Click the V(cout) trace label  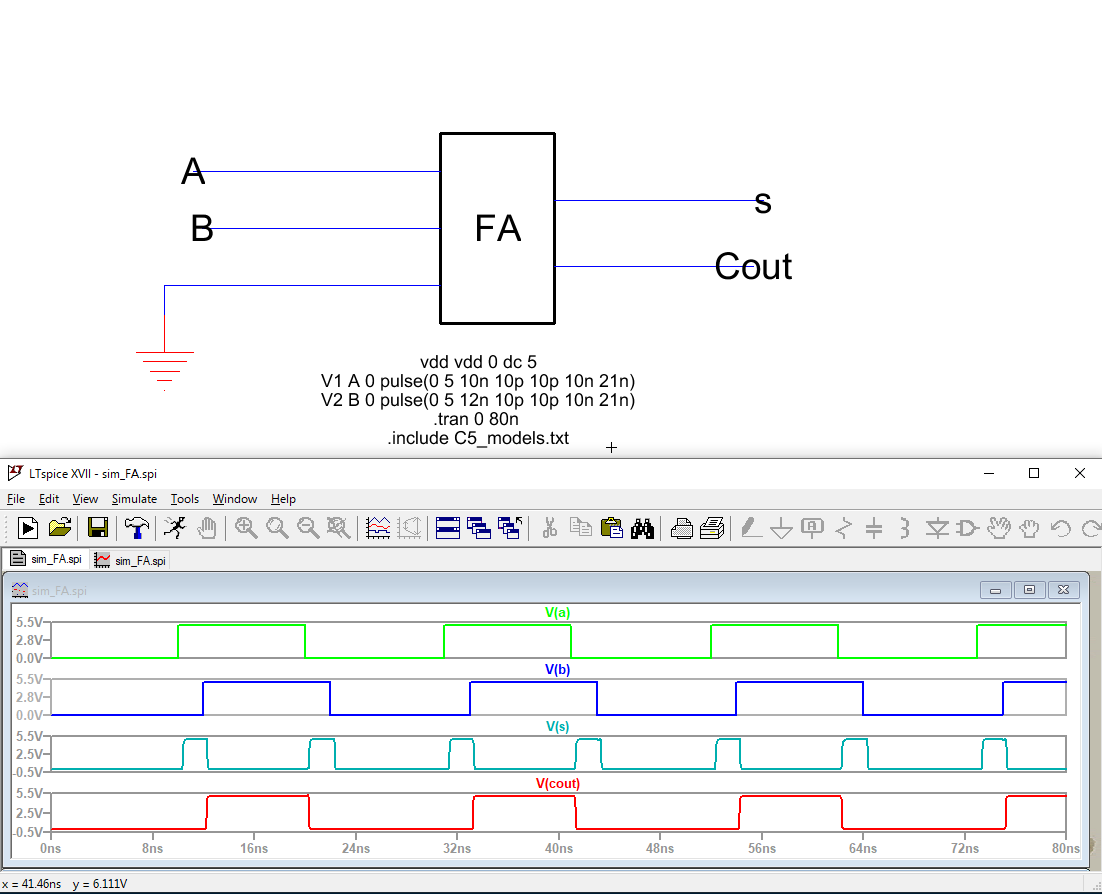(557, 783)
